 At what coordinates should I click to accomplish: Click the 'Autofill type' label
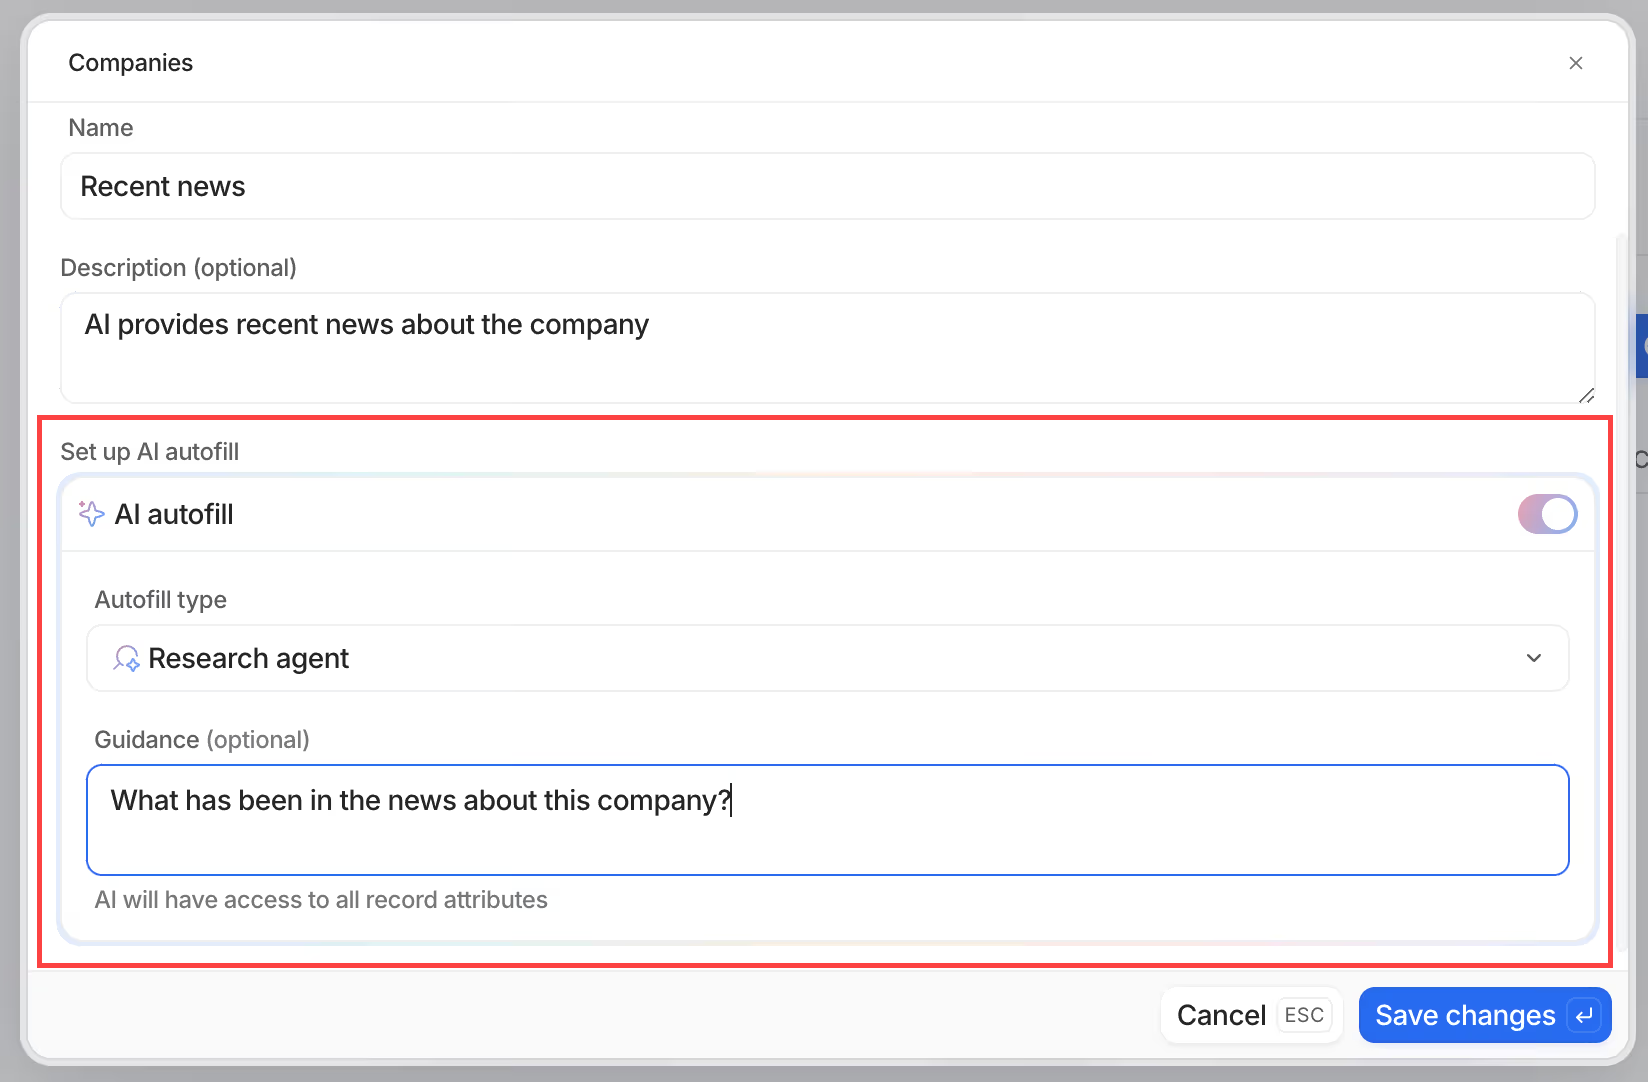[x=161, y=600]
